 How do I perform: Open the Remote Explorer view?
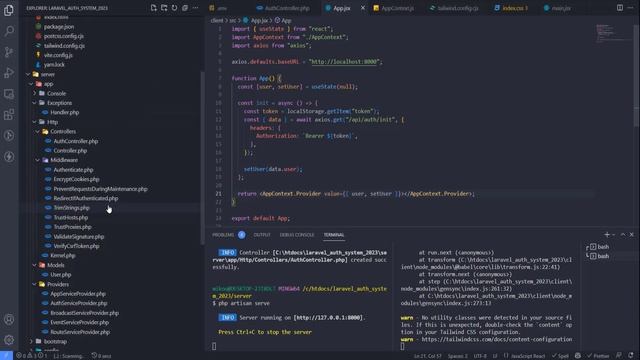[x=9, y=94]
